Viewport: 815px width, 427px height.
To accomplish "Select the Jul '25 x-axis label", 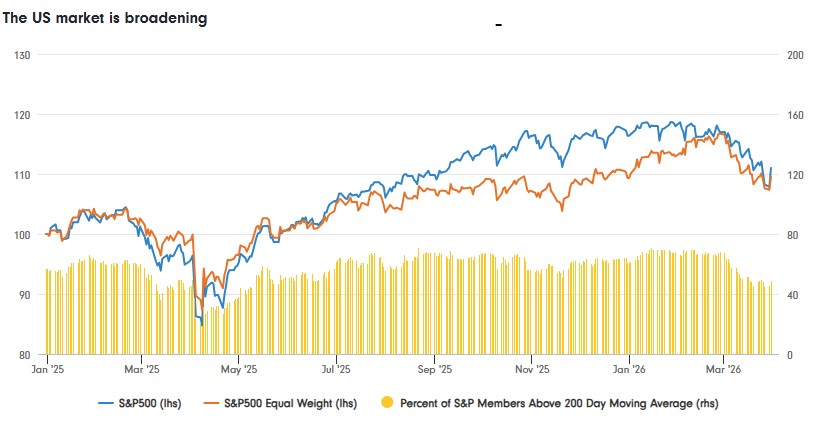I will coord(336,369).
